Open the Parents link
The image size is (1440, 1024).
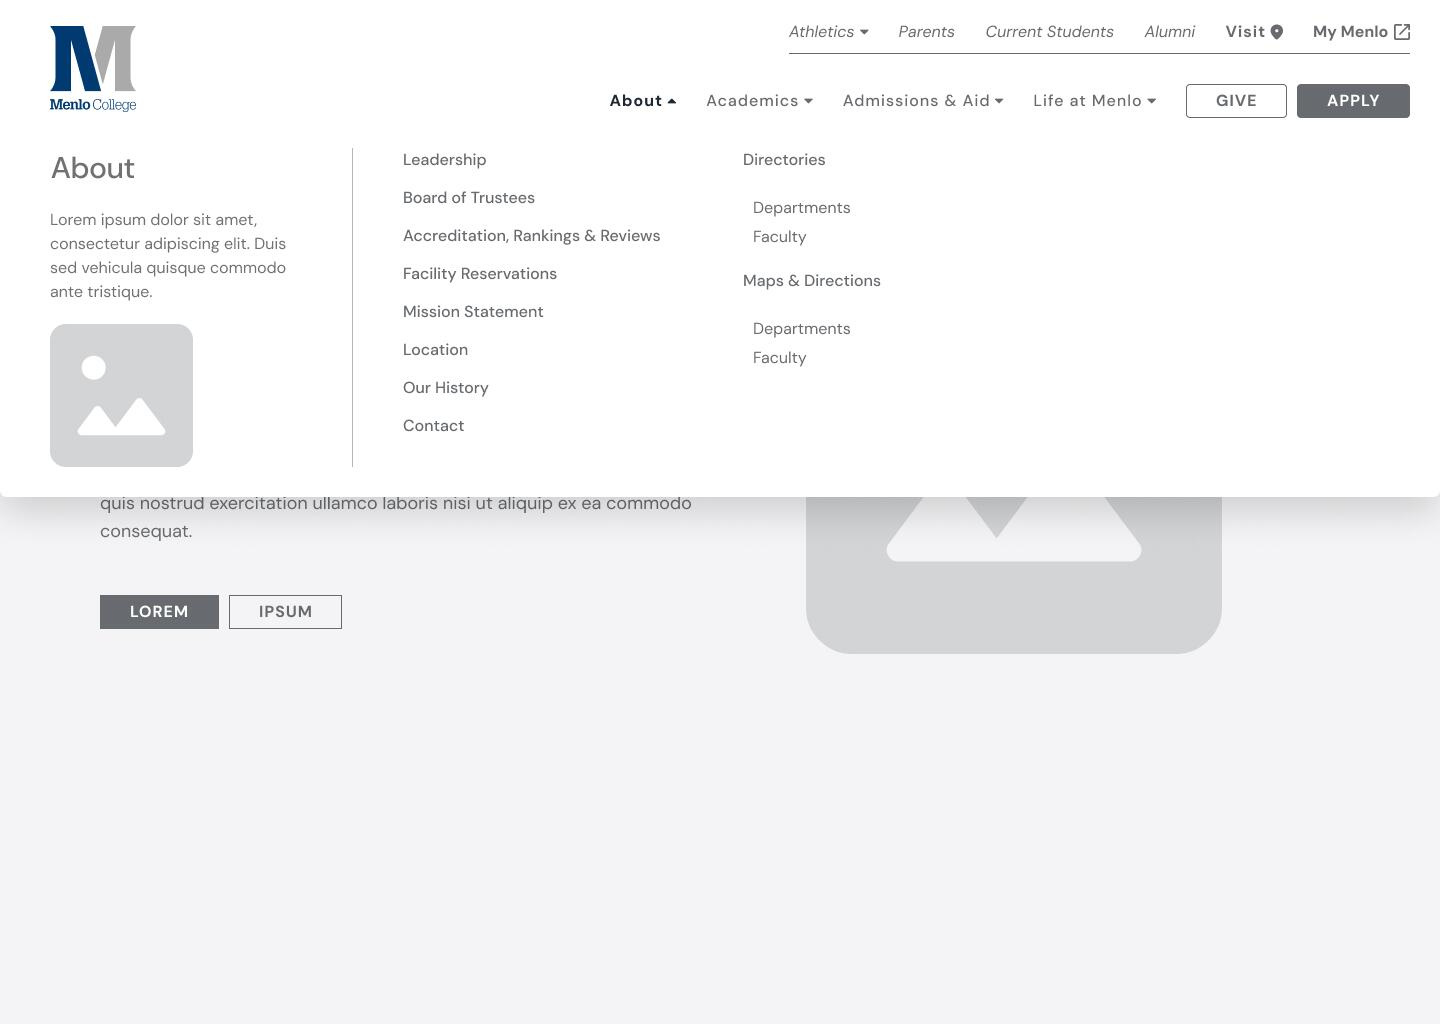(x=926, y=32)
